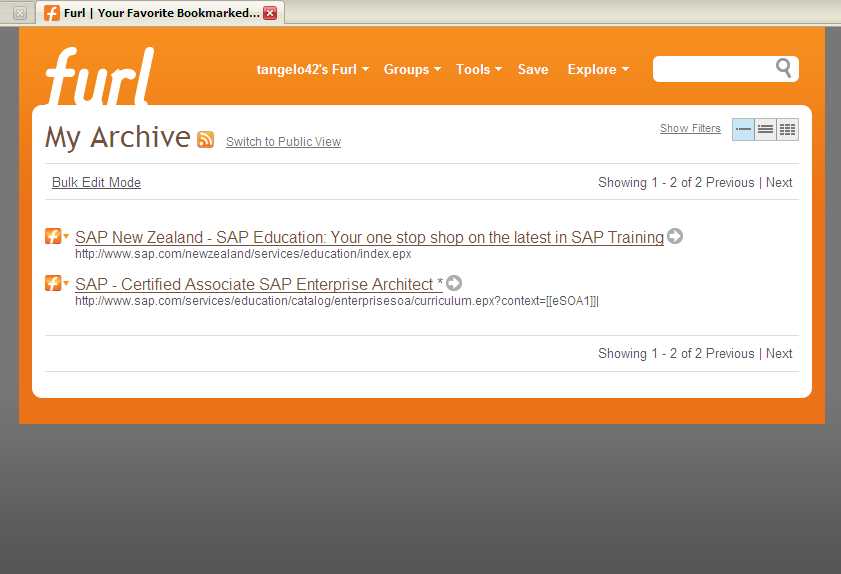Click Save in the navigation bar
This screenshot has height=574, width=841.
pos(533,69)
